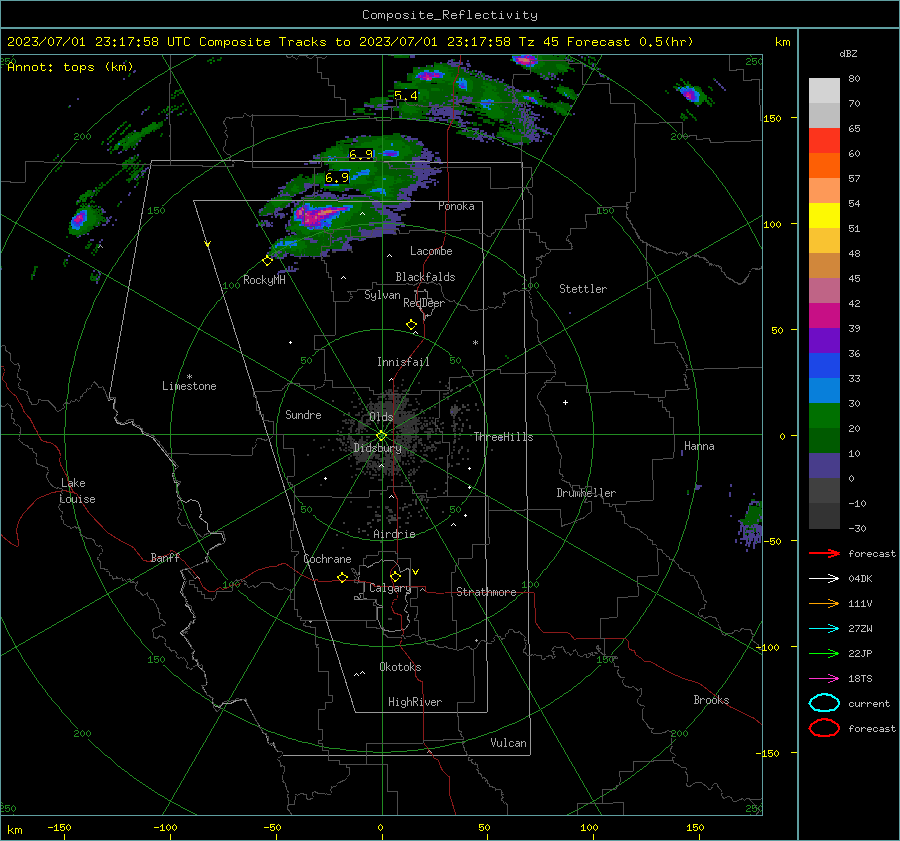Click the Okotoks city label

pos(400,667)
